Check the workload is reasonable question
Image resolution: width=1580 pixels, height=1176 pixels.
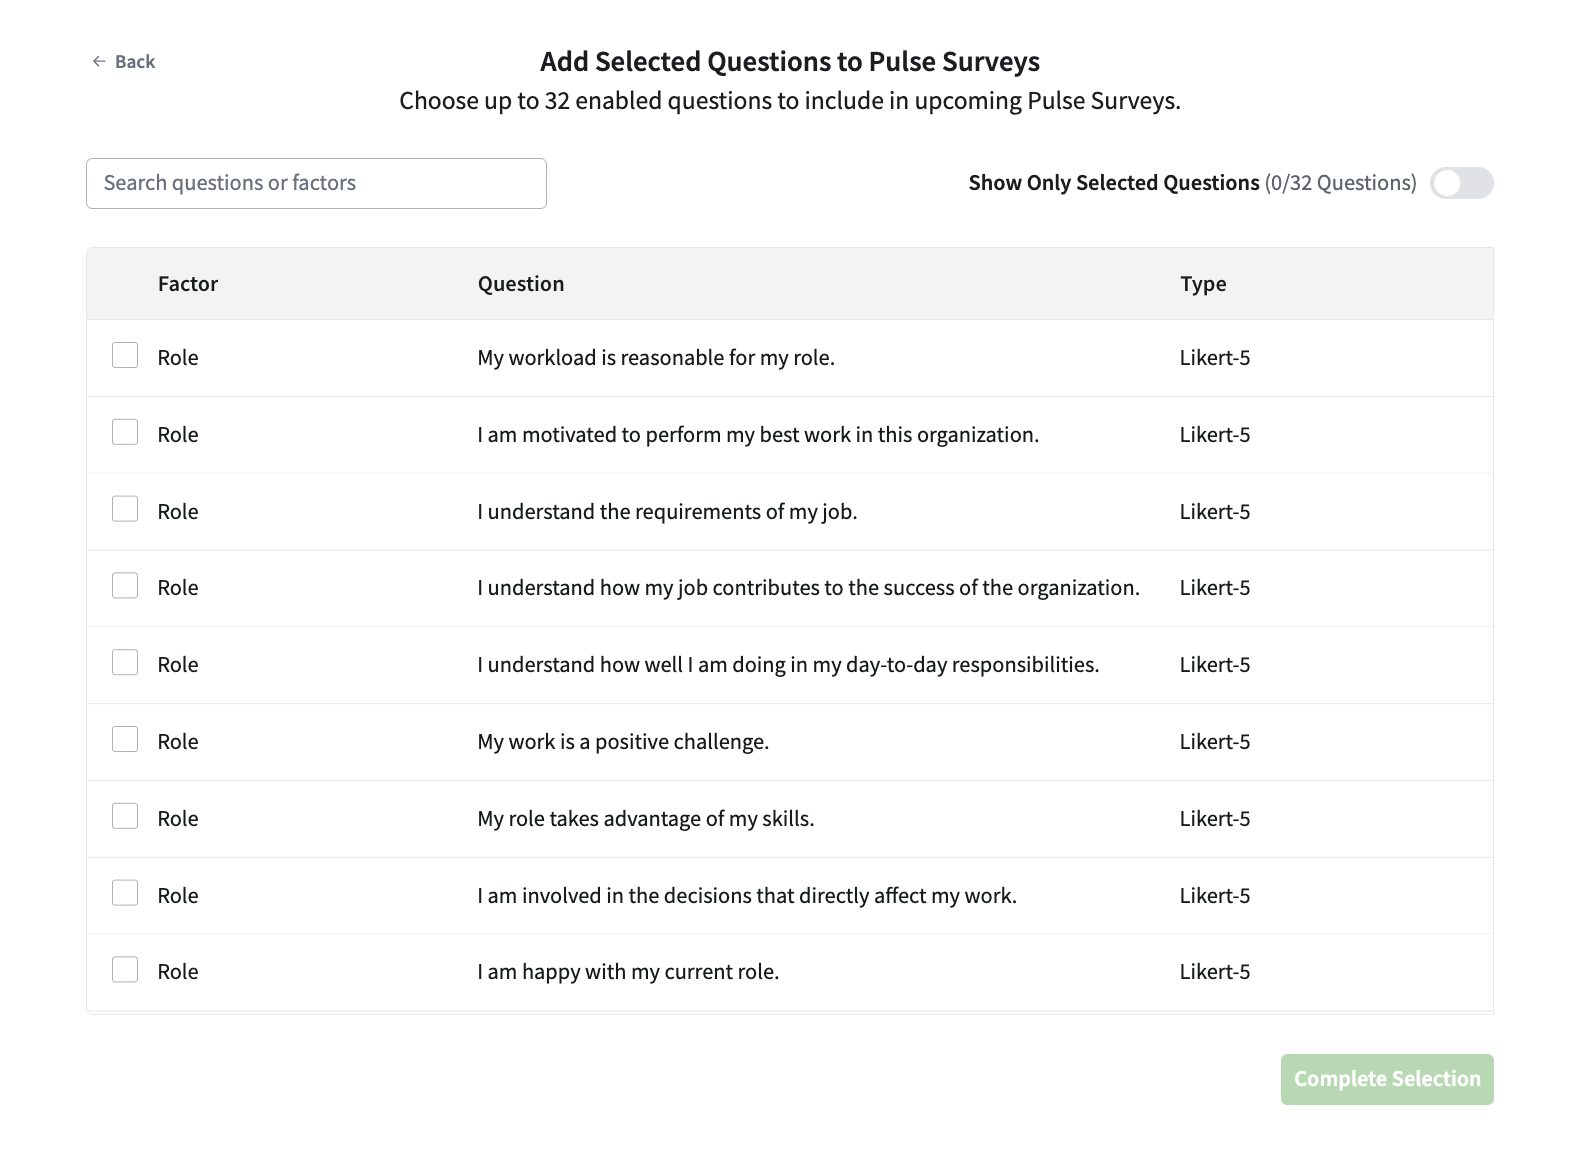pos(125,356)
